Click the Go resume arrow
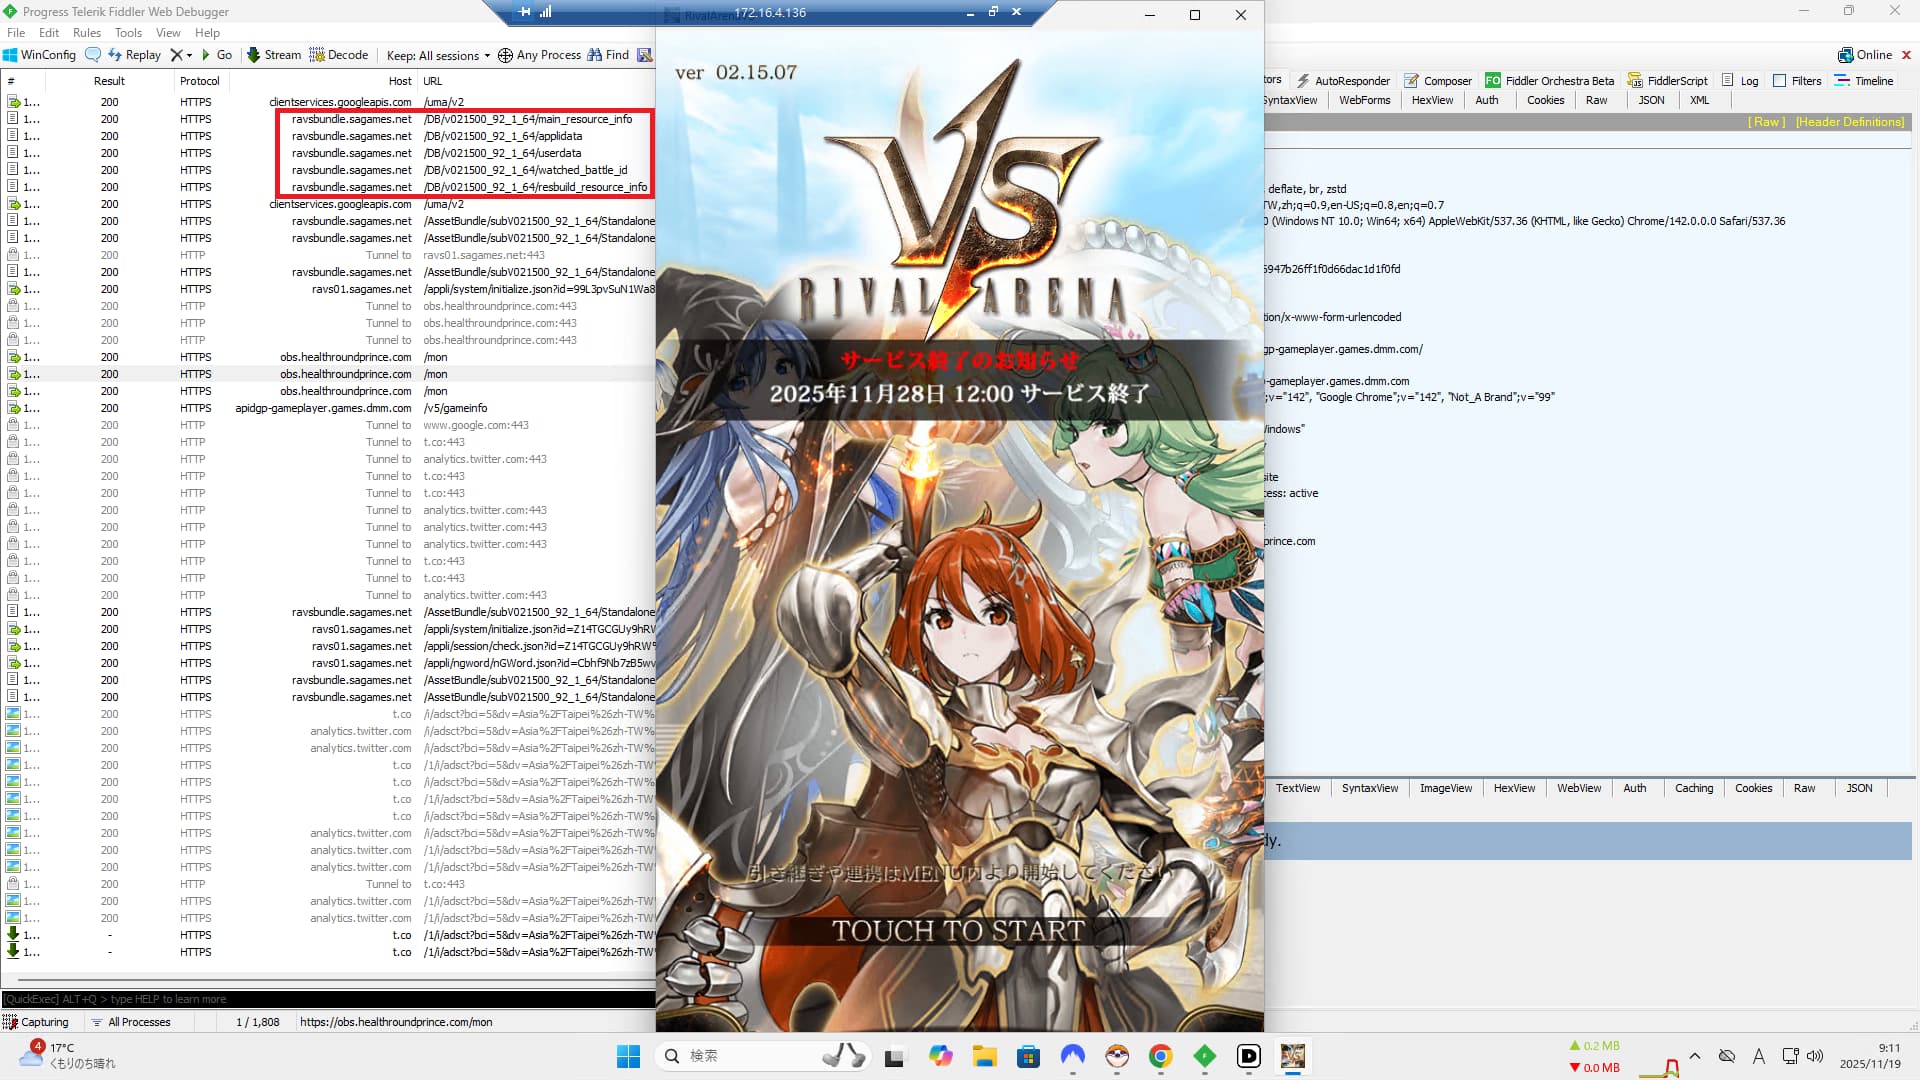 click(207, 55)
